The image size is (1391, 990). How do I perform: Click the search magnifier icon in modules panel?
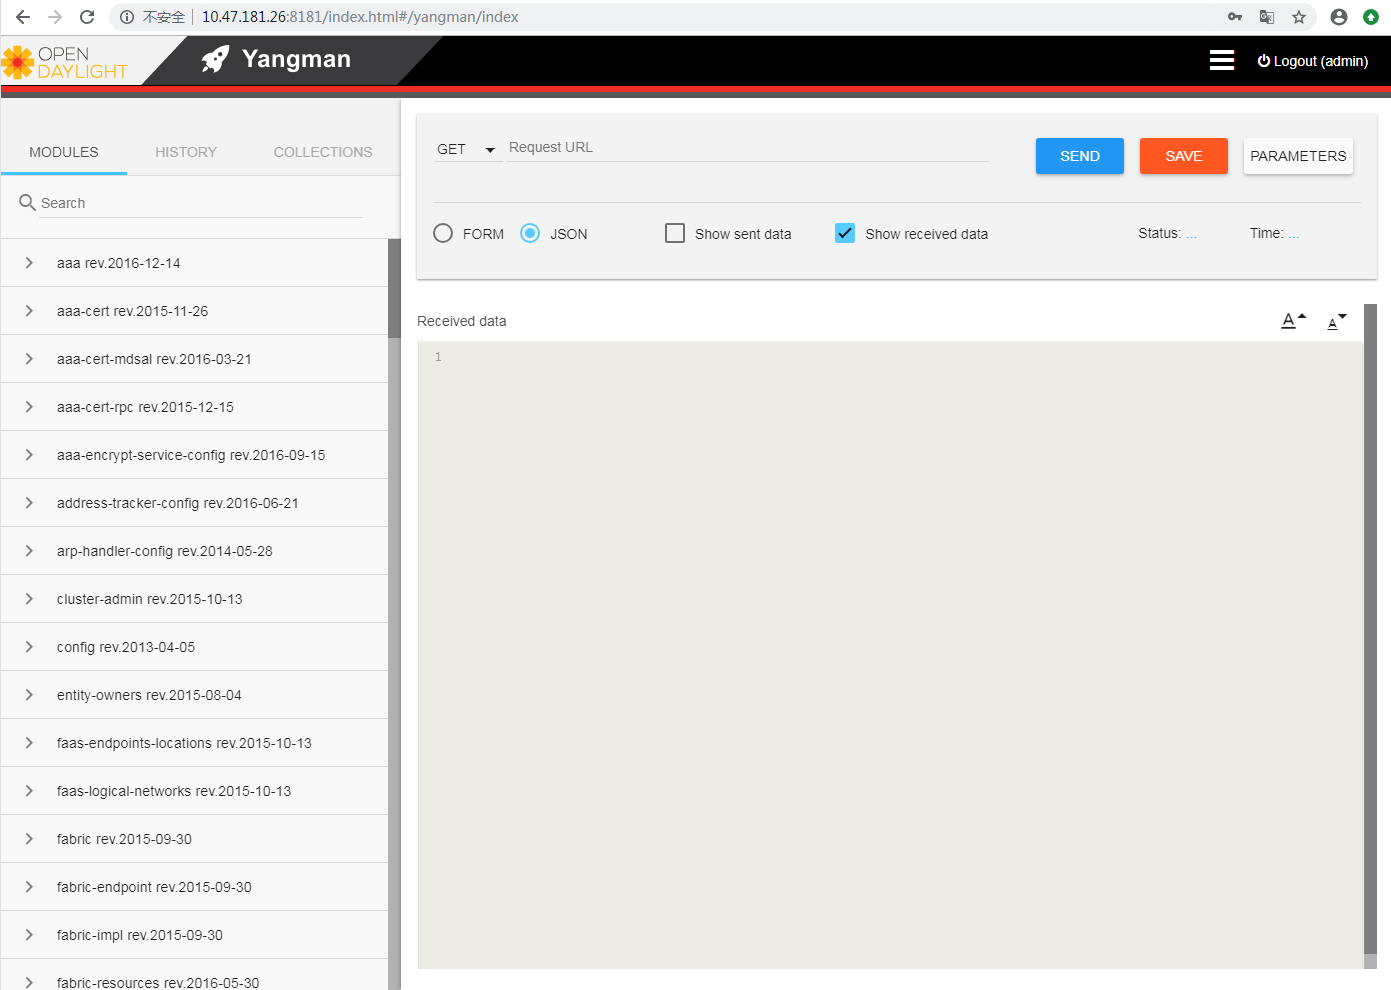27,203
